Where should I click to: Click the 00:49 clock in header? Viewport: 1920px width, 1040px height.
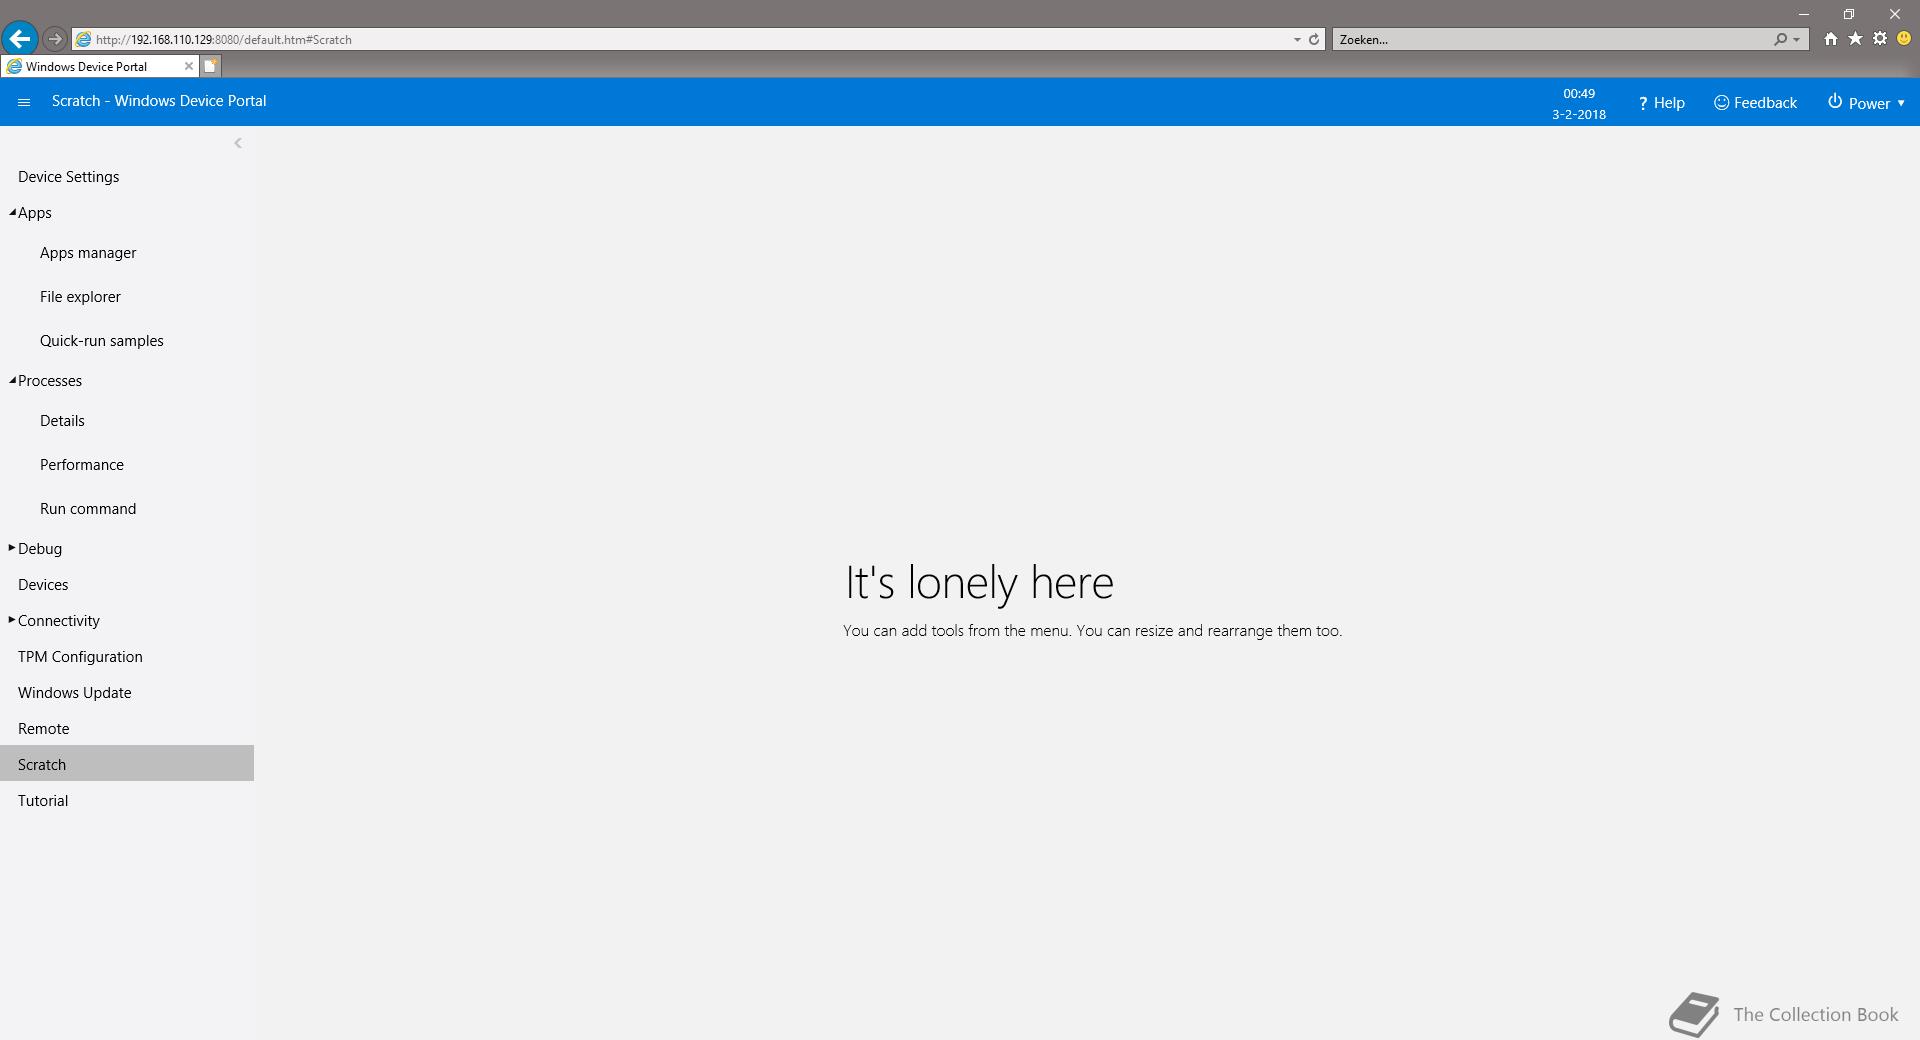coord(1579,94)
